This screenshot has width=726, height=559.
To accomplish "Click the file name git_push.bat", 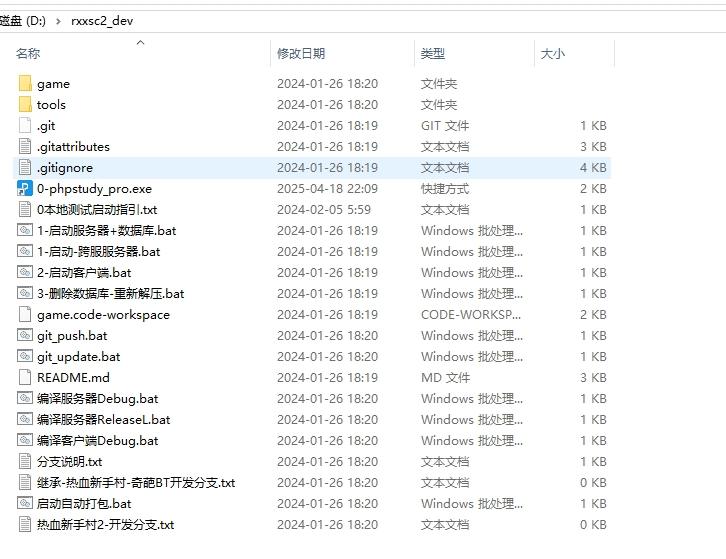I will (72, 336).
